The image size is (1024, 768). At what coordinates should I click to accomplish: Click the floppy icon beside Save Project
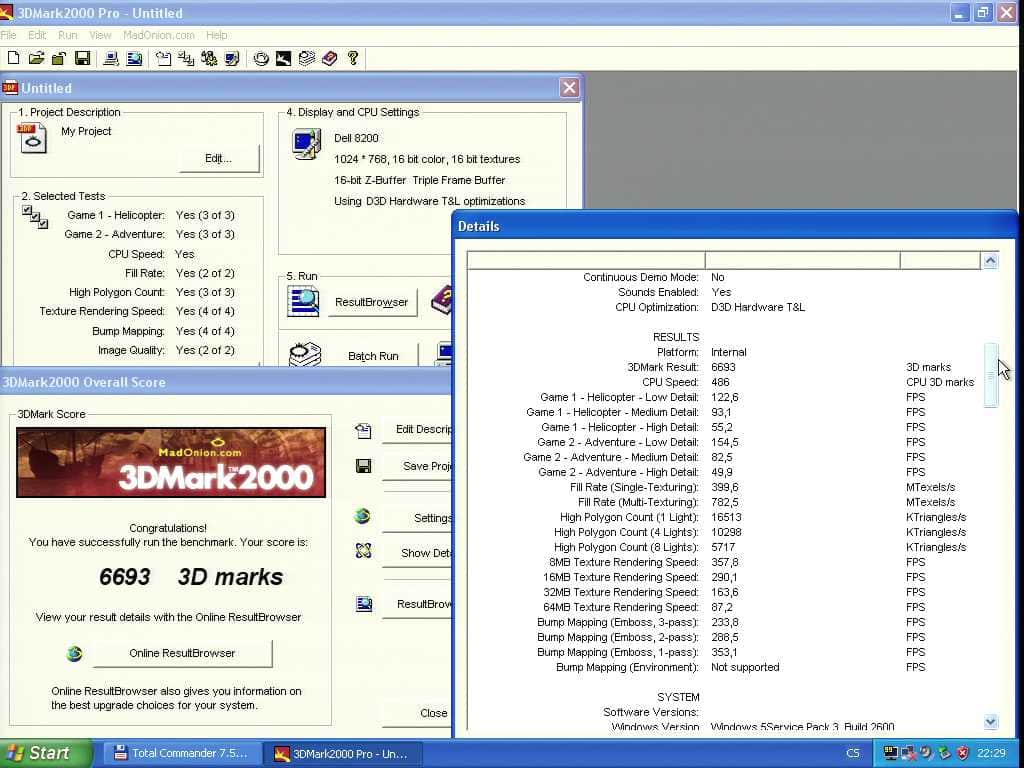coord(363,466)
